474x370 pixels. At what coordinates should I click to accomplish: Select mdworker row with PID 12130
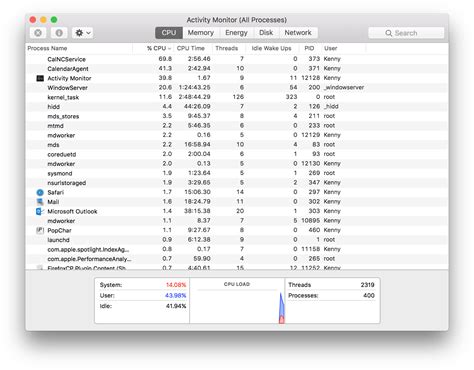coord(237,164)
